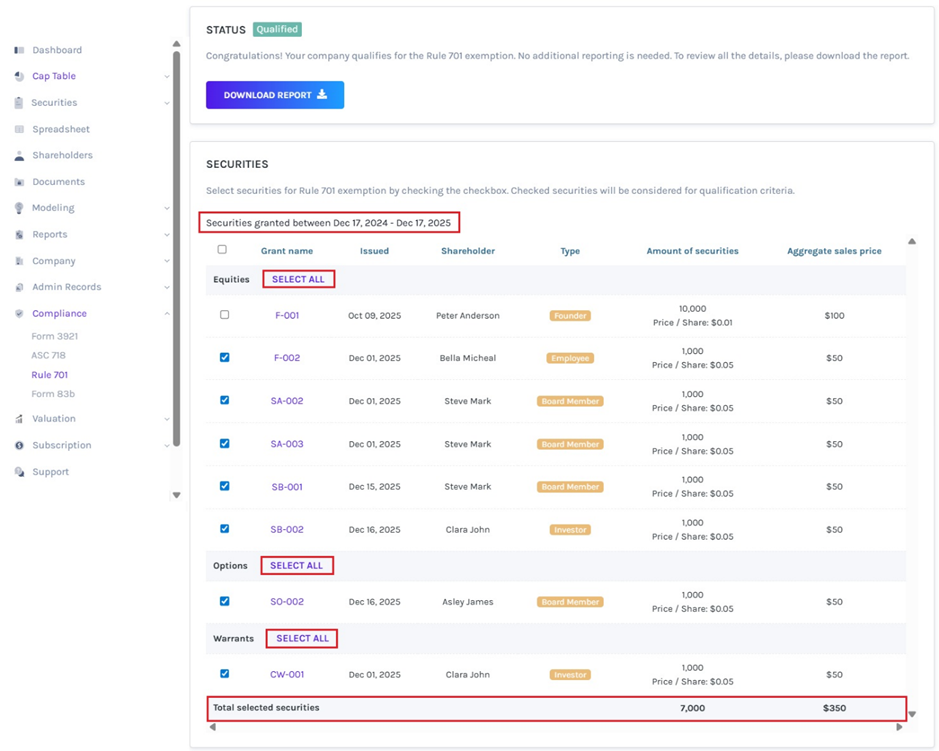Expand the Admin Records chevron
Screen dimensions: 939x751
166,288
